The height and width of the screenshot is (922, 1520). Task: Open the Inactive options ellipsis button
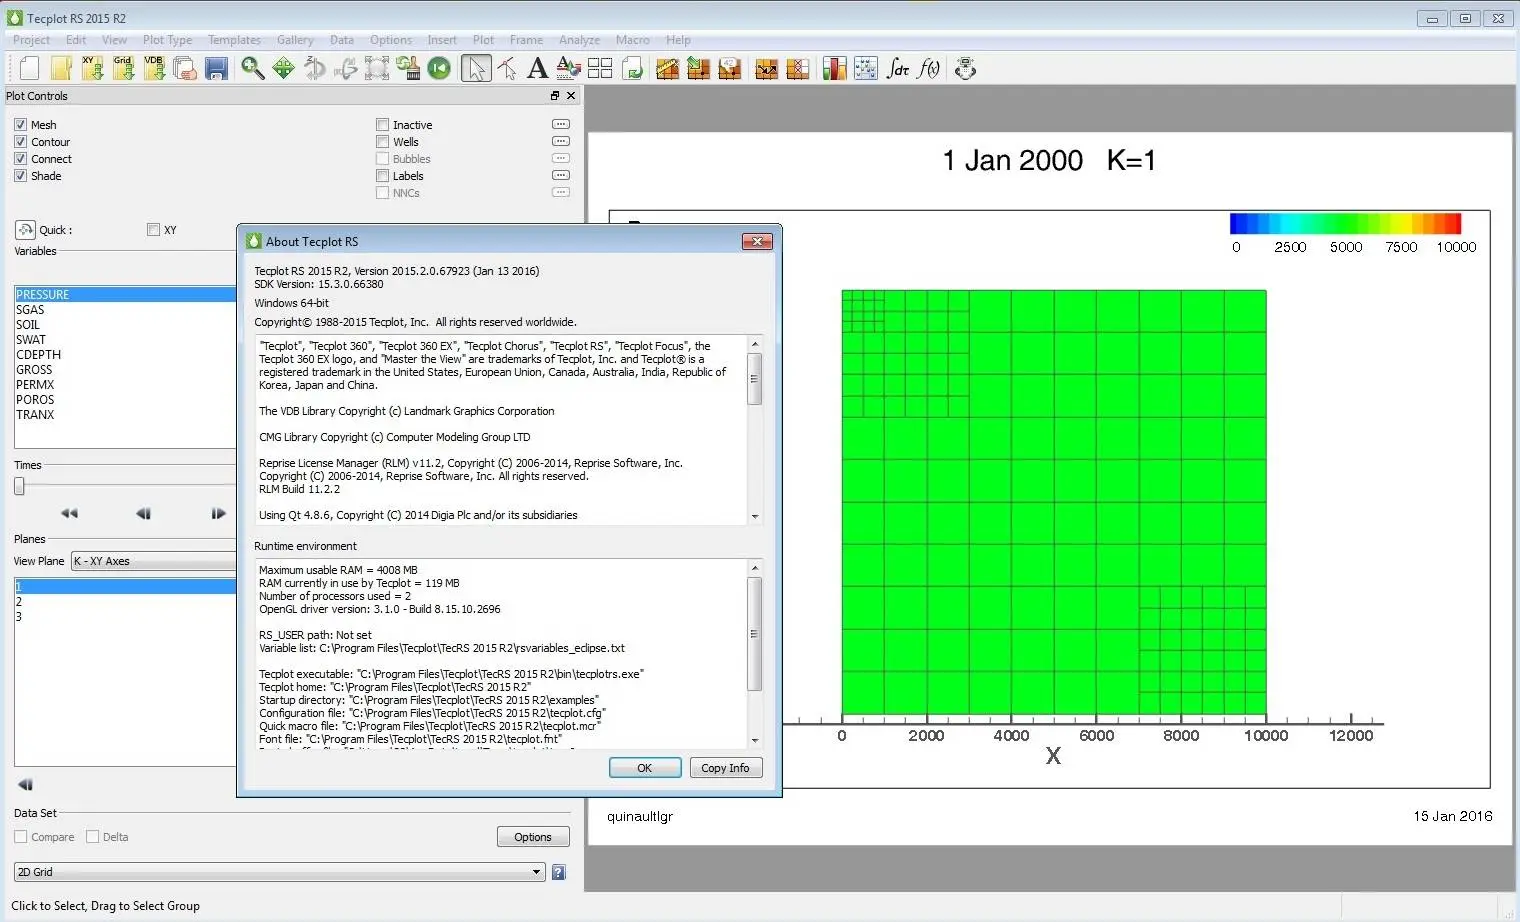pyautogui.click(x=561, y=125)
